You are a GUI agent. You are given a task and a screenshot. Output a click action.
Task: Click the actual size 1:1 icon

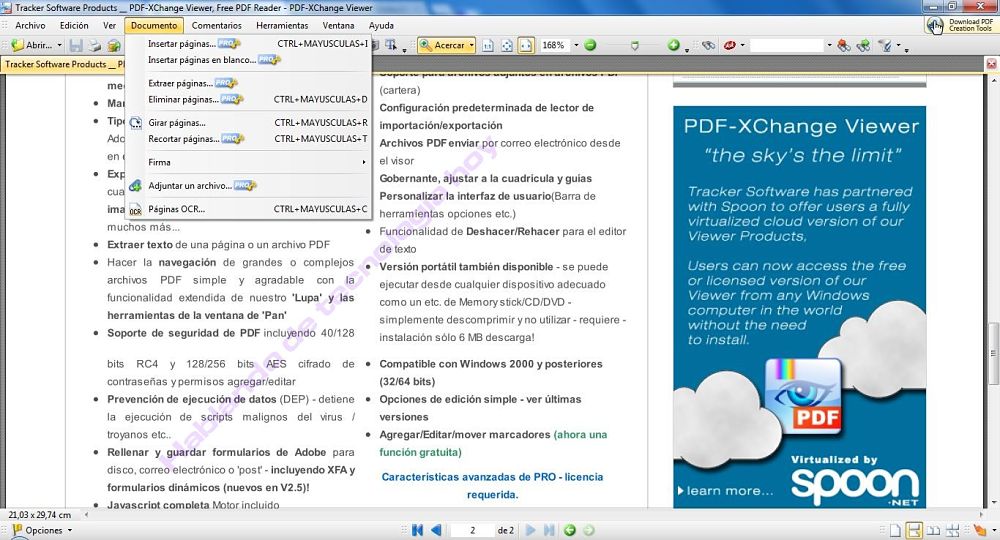pyautogui.click(x=488, y=45)
